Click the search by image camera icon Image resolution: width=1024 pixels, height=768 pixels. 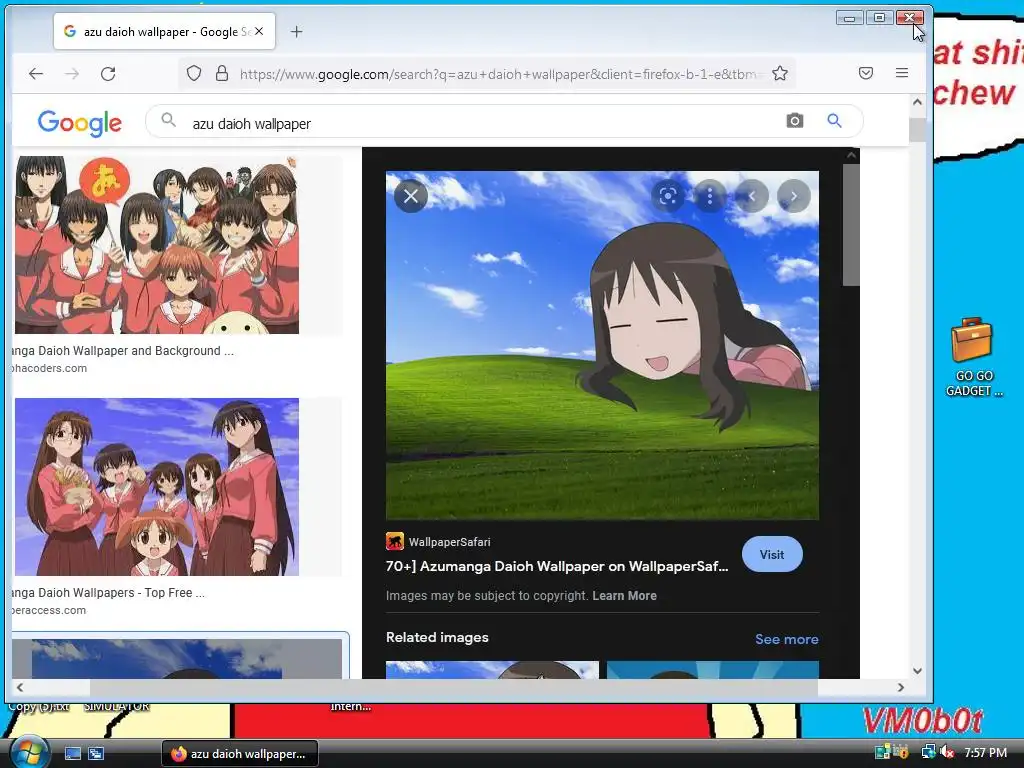795,121
